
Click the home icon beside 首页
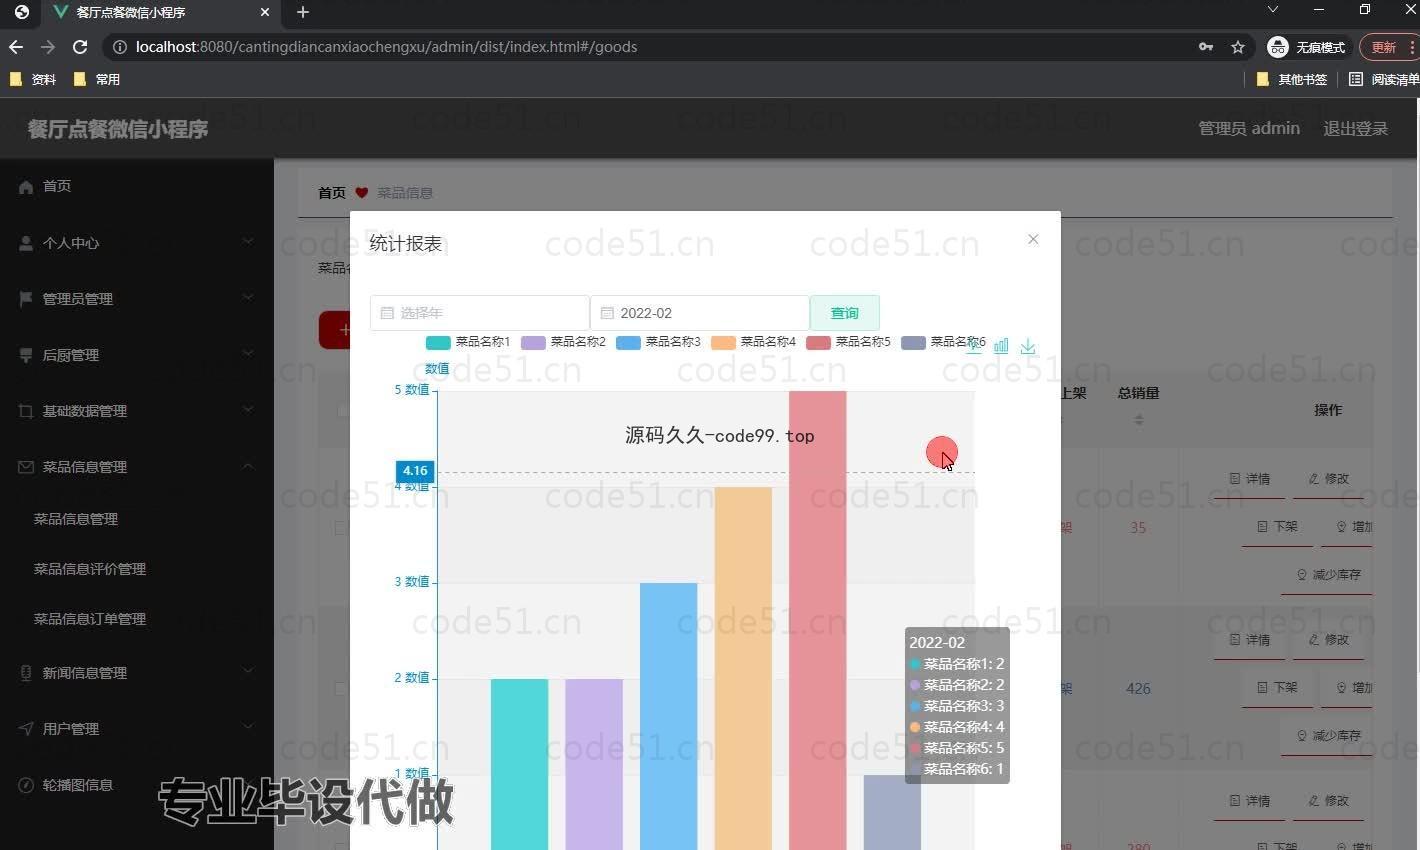click(x=26, y=187)
